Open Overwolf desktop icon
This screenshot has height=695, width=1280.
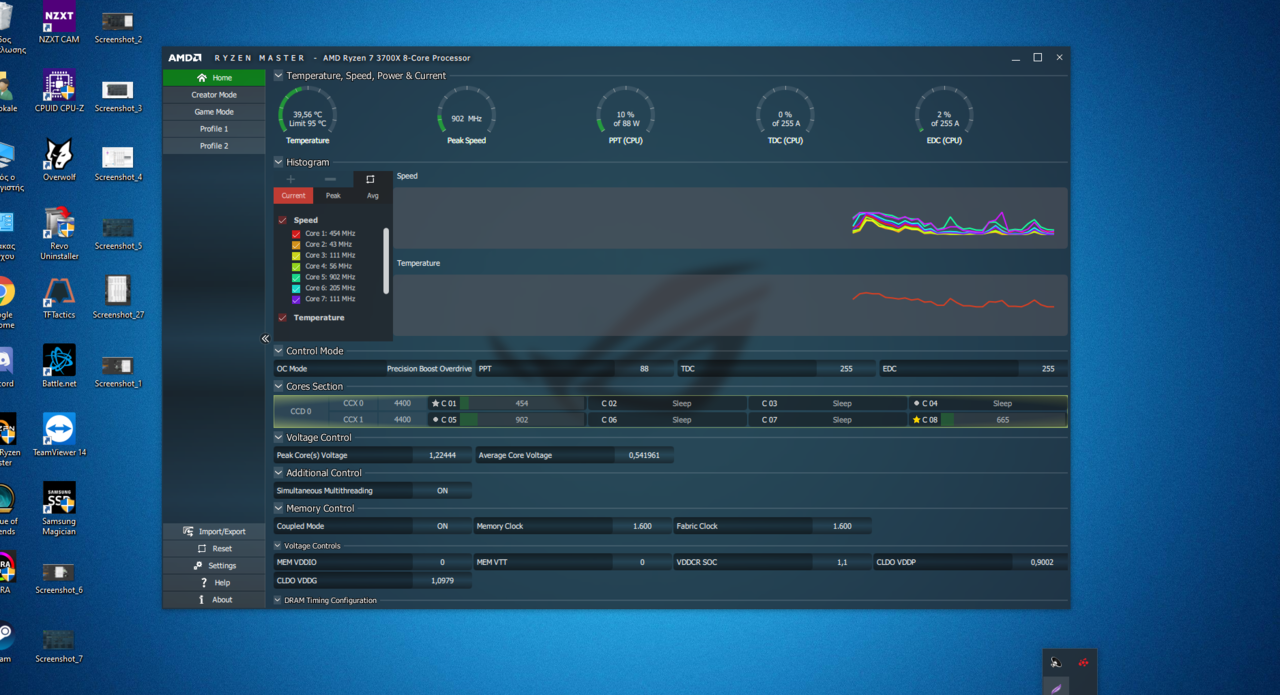pos(59,161)
